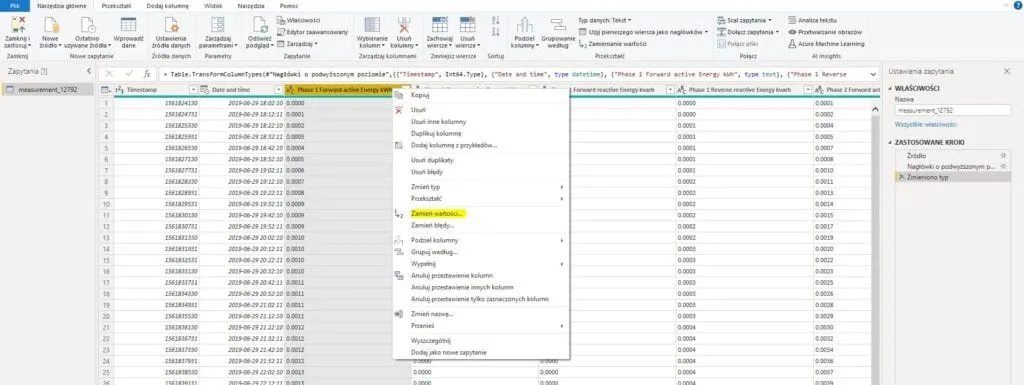Click the Wszystkie właściwości link

925,124
